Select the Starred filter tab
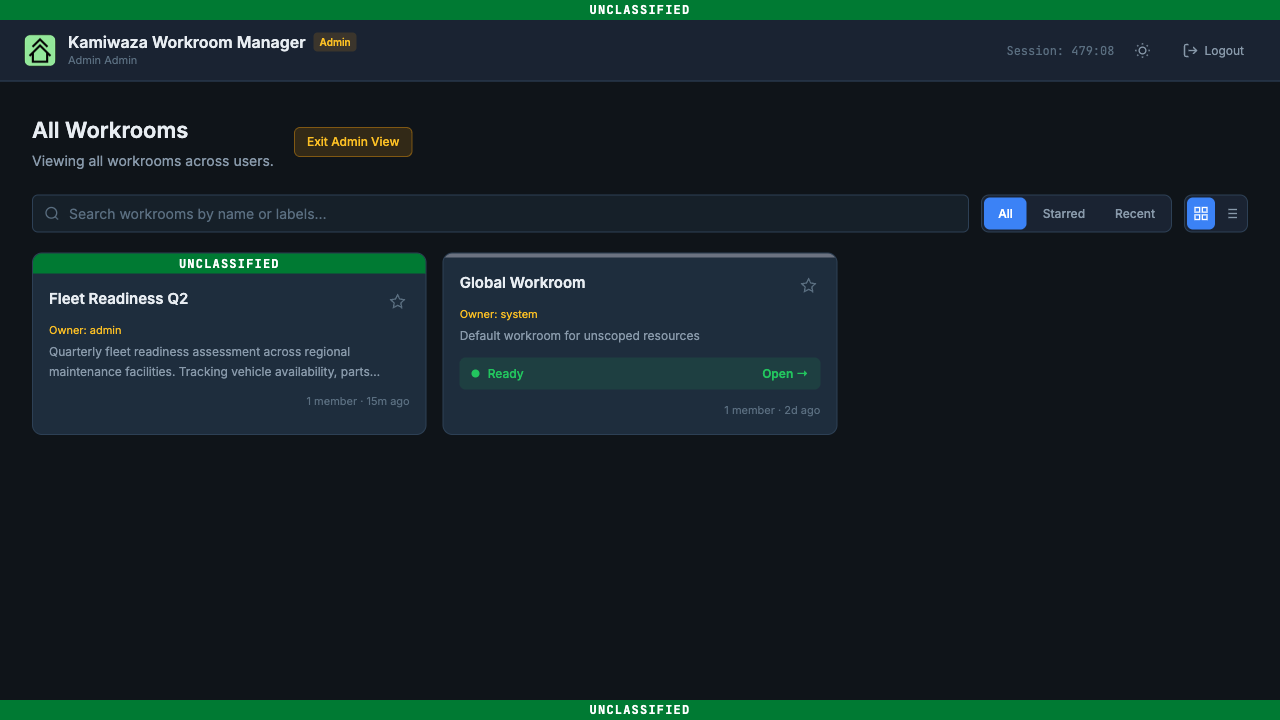The width and height of the screenshot is (1280, 720). pyautogui.click(x=1063, y=213)
